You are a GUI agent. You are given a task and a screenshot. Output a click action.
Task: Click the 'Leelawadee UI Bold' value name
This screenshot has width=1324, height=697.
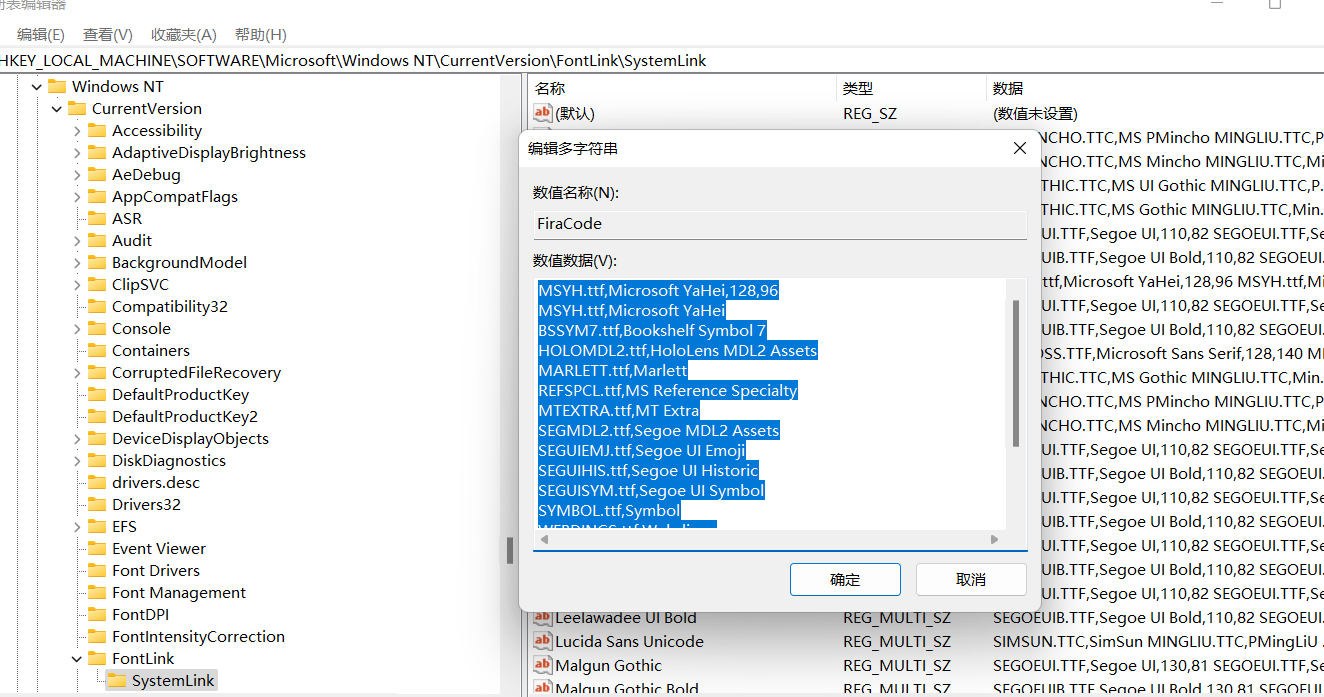(x=626, y=618)
